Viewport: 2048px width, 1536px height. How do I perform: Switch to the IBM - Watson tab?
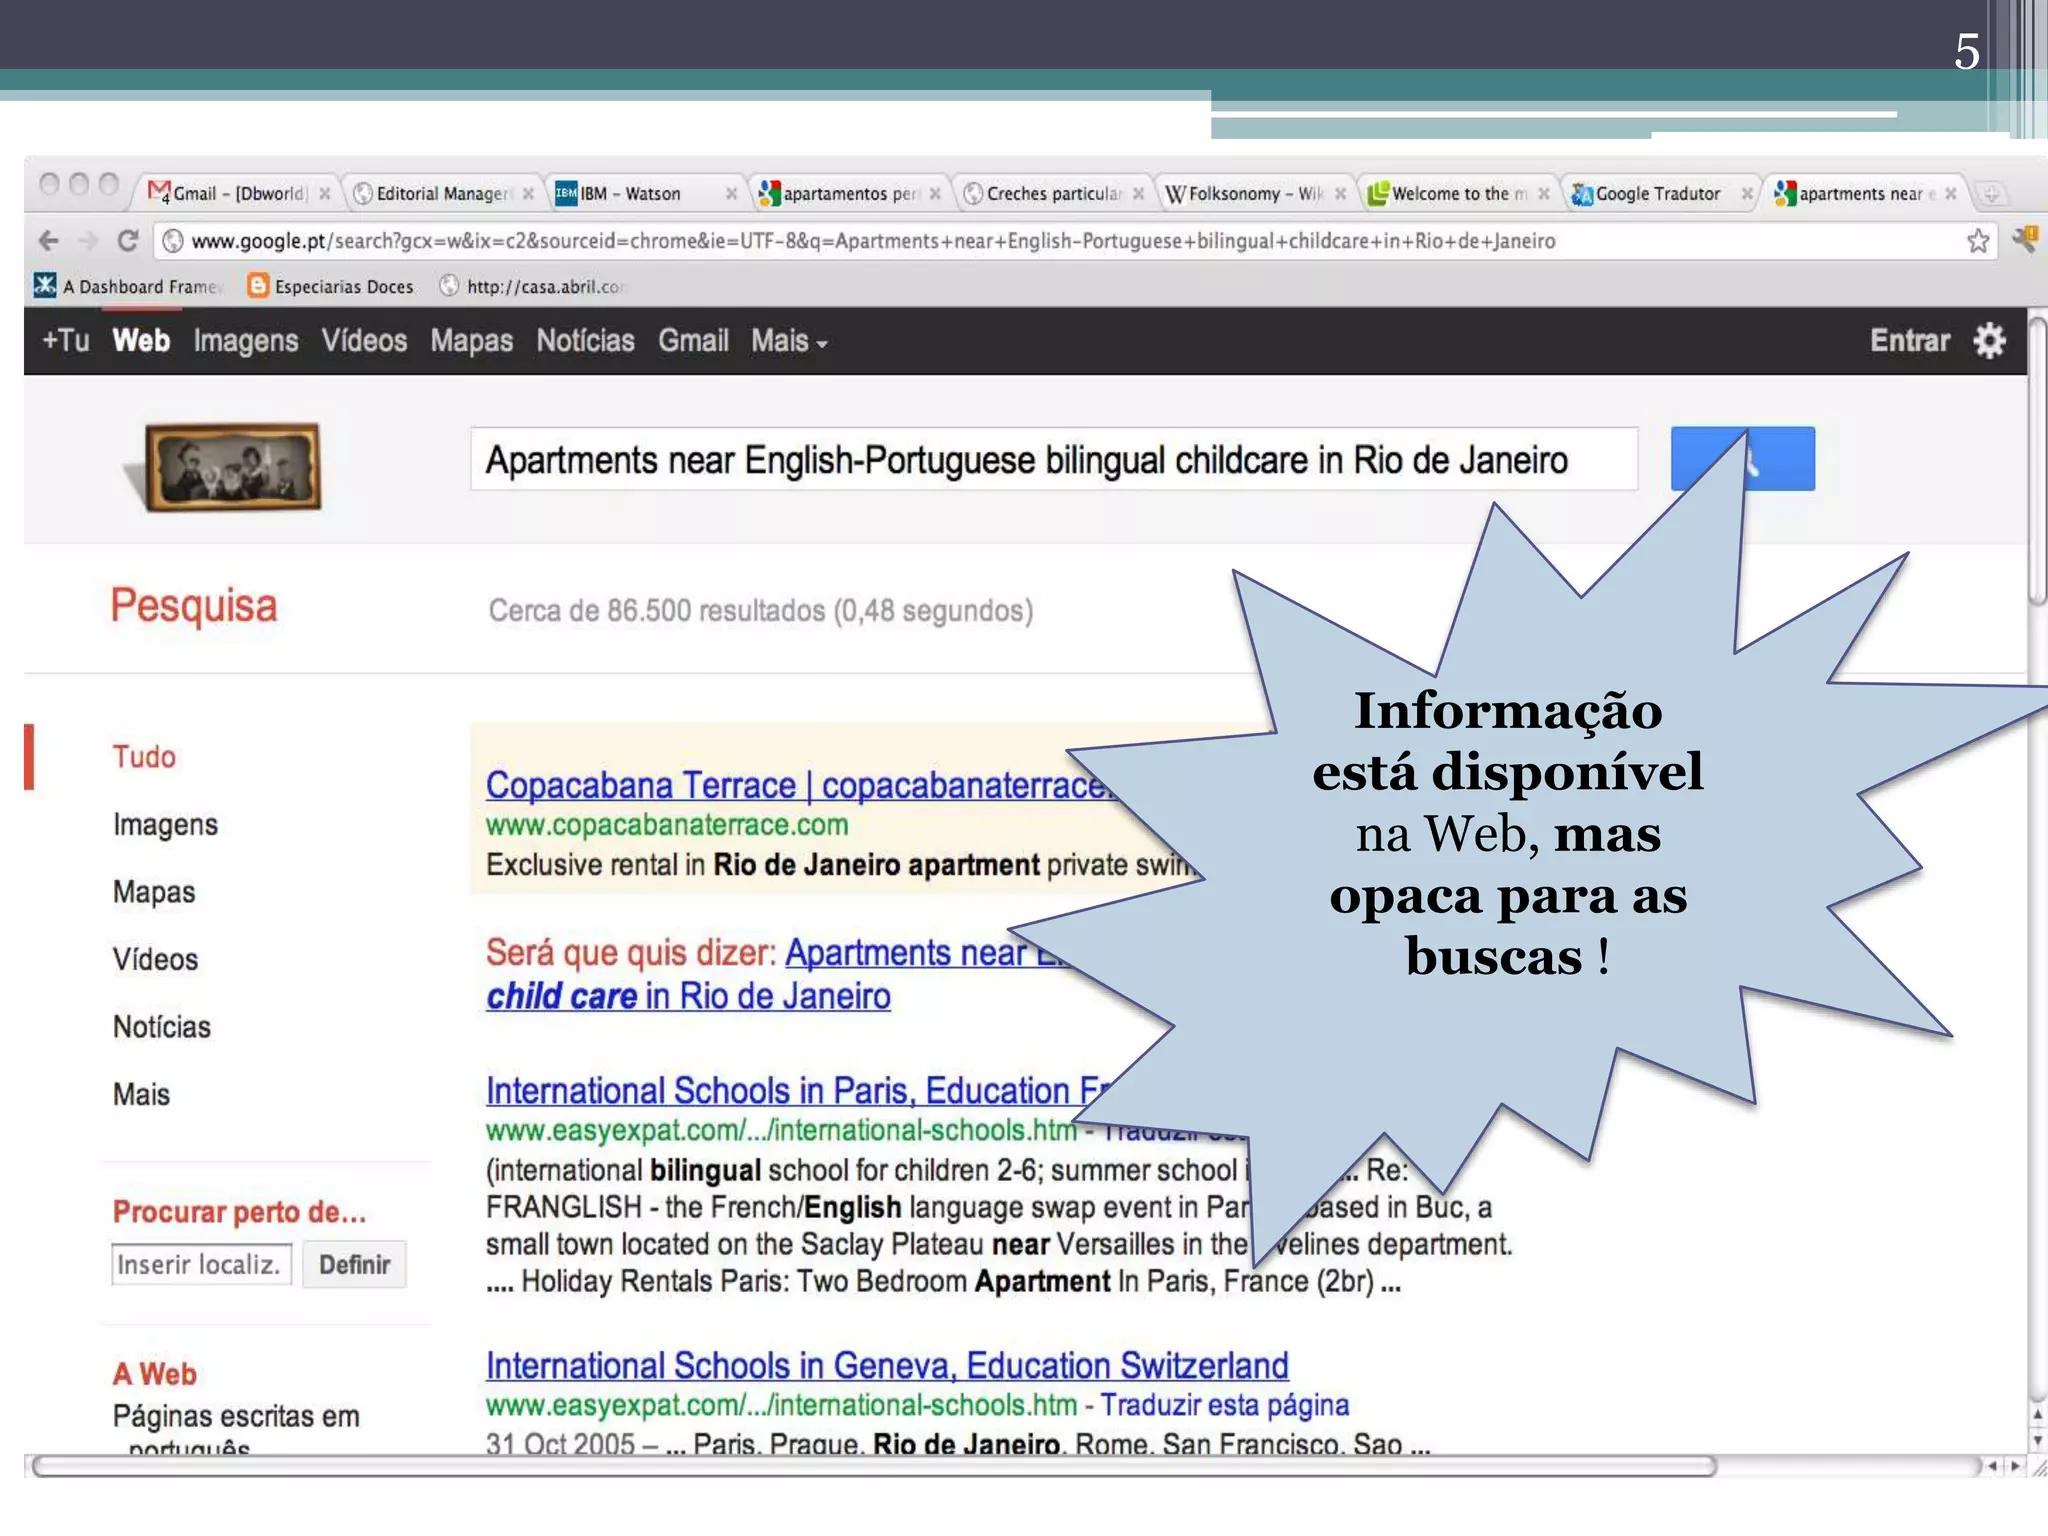643,194
